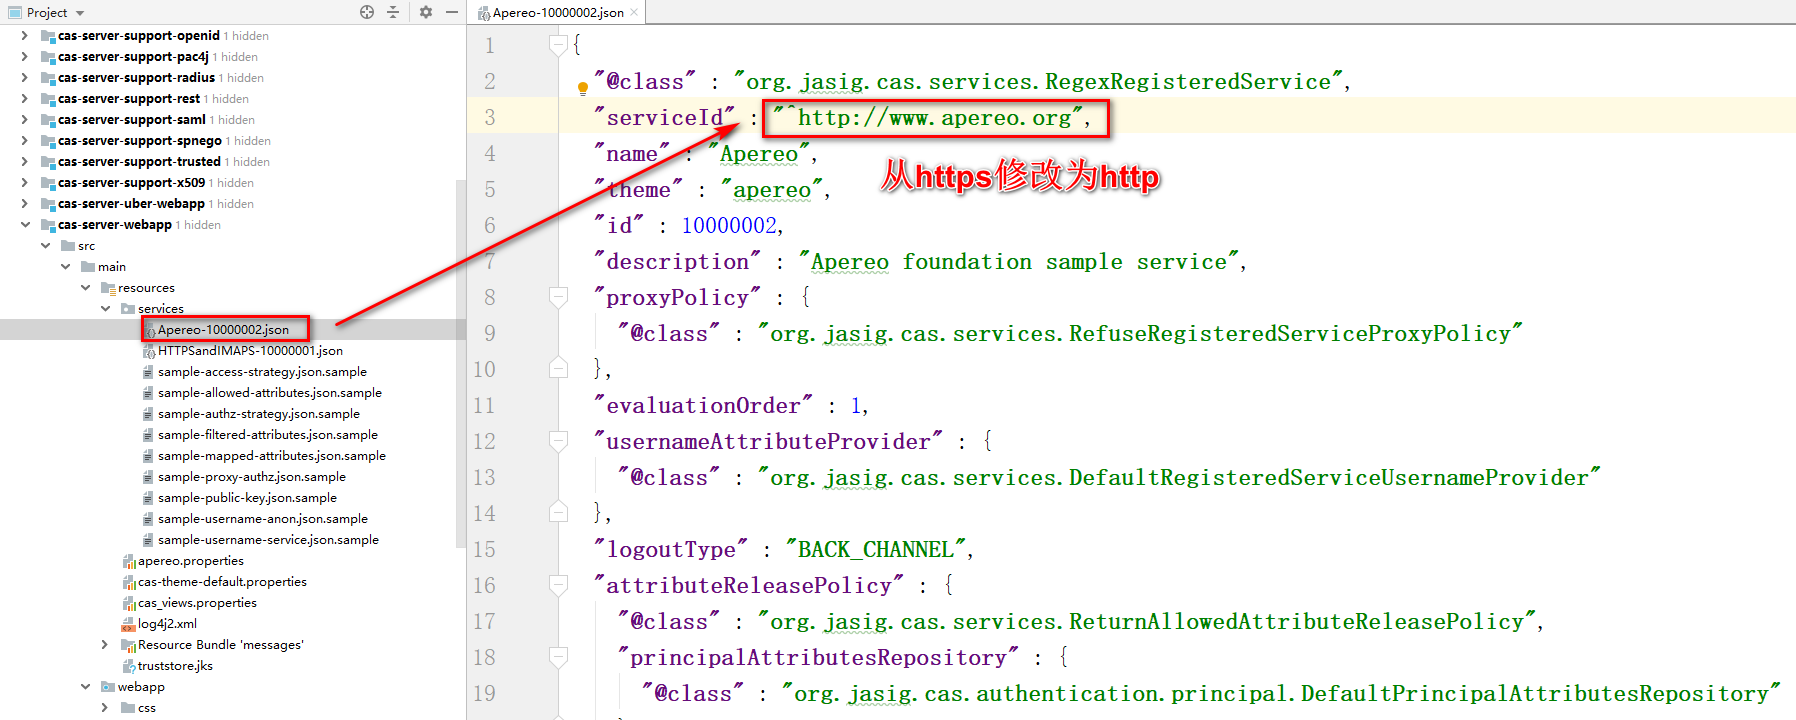Click the truststore.jks file icon
Viewport: 1796px width, 720px height.
point(128,666)
